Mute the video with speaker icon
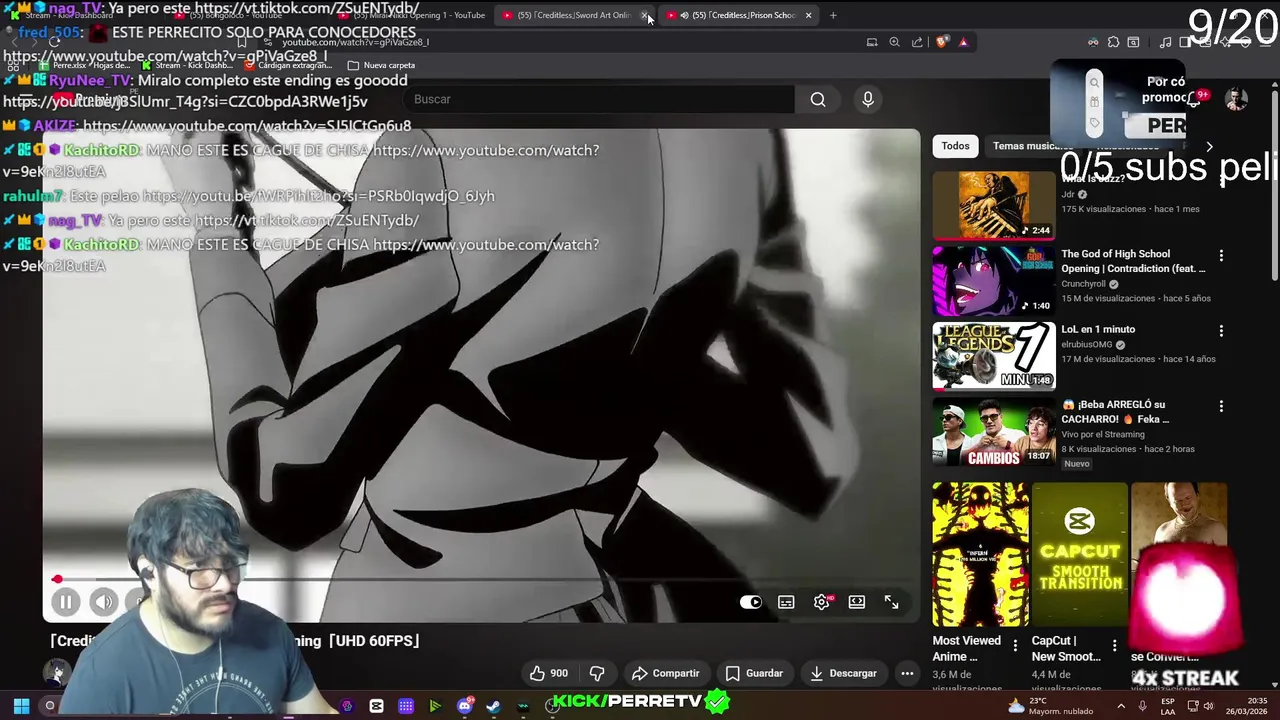1280x720 pixels. (103, 602)
